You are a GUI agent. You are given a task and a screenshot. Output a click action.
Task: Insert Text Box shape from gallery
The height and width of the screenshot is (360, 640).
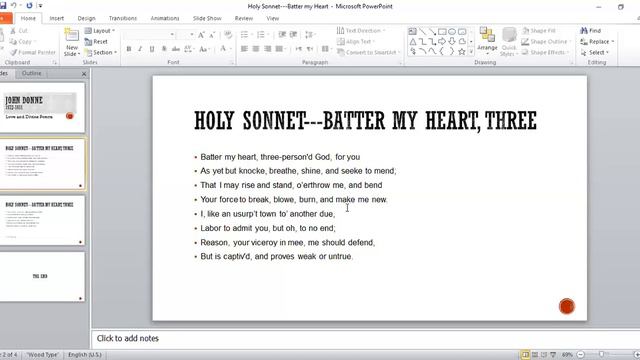tap(413, 31)
